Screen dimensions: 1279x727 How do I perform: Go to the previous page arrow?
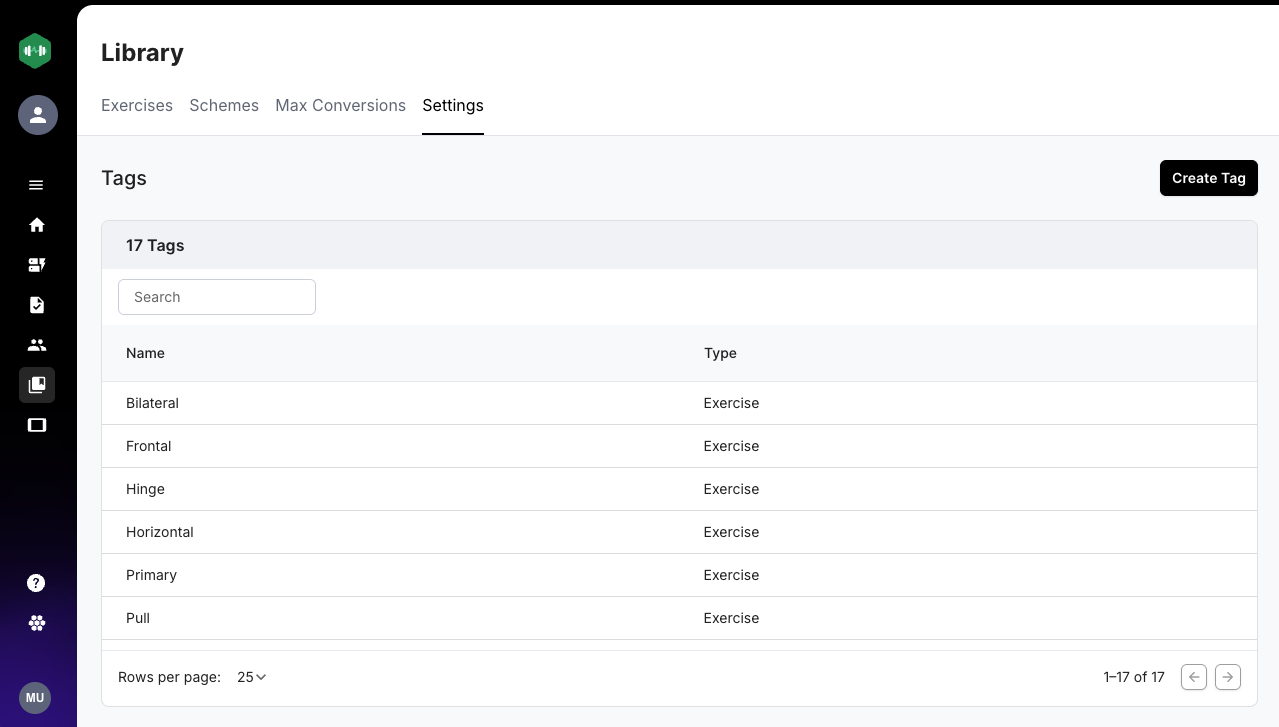1194,677
